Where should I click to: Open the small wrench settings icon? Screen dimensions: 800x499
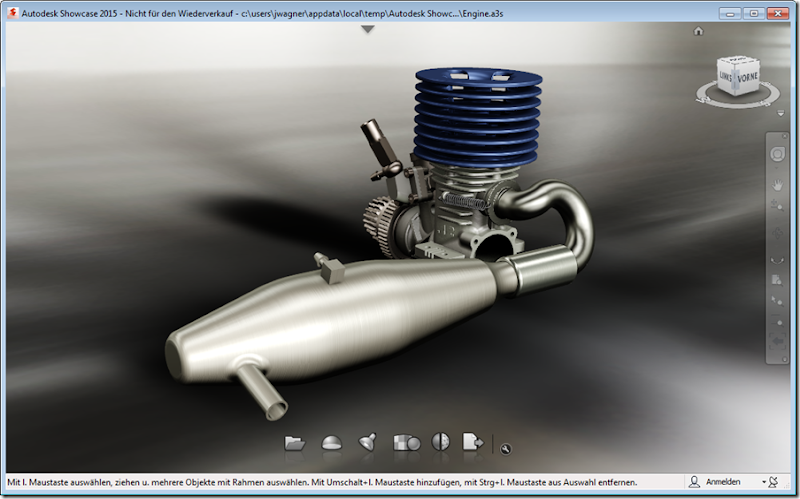click(x=506, y=449)
